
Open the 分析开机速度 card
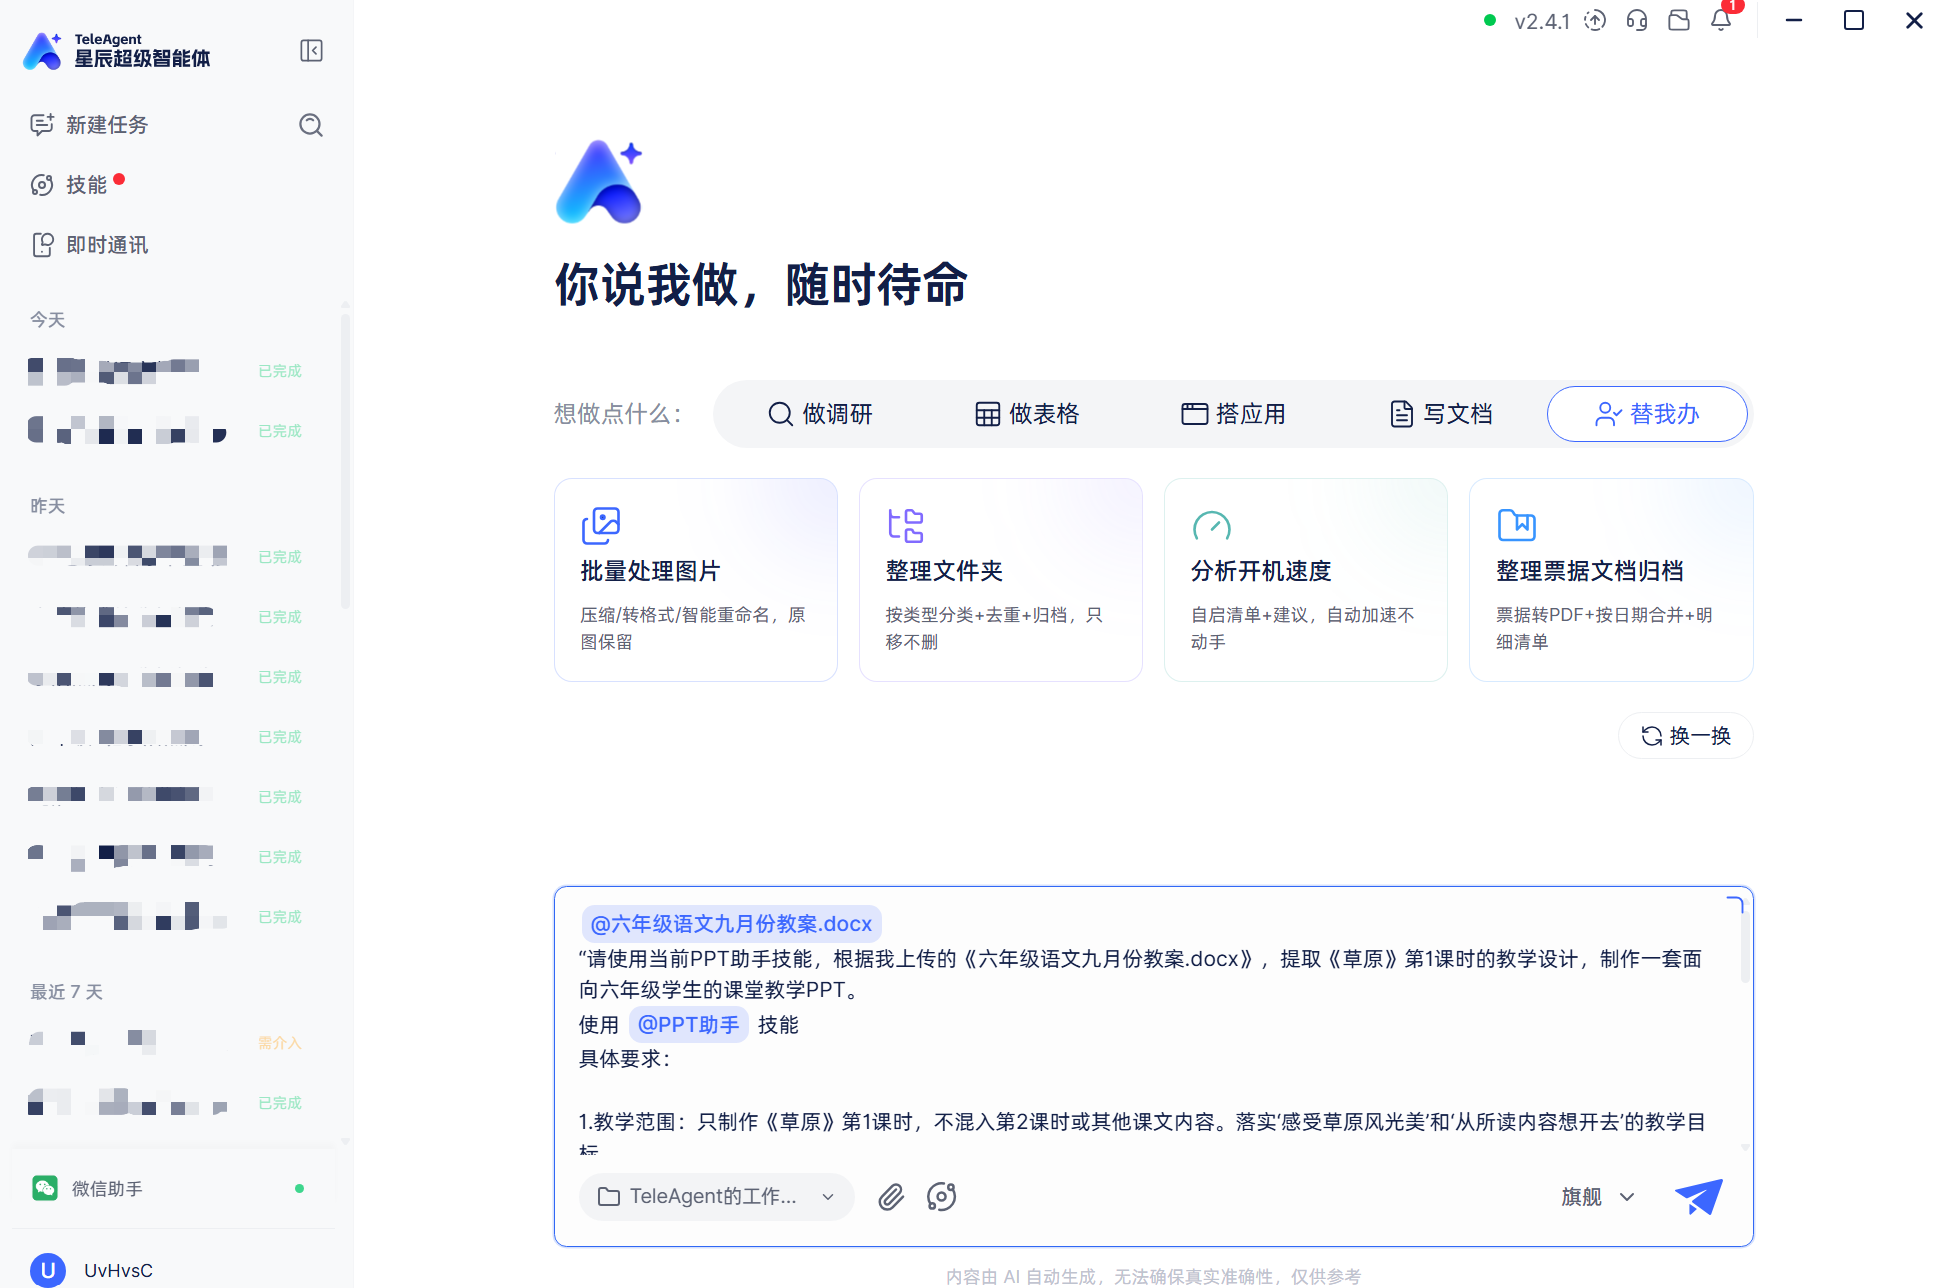coord(1306,580)
